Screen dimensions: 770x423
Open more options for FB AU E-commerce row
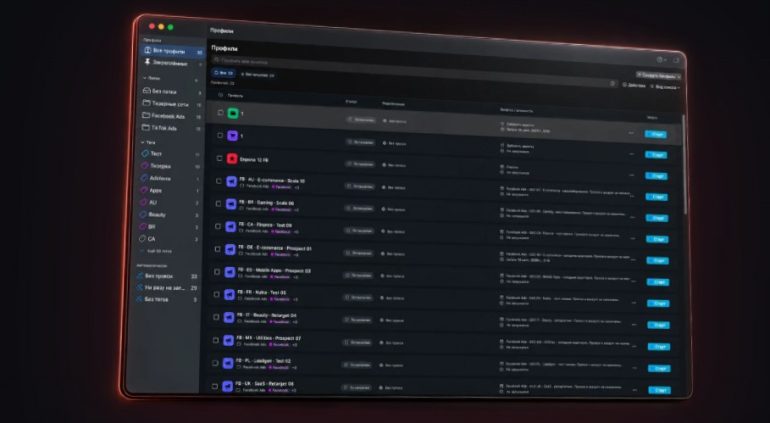(632, 196)
